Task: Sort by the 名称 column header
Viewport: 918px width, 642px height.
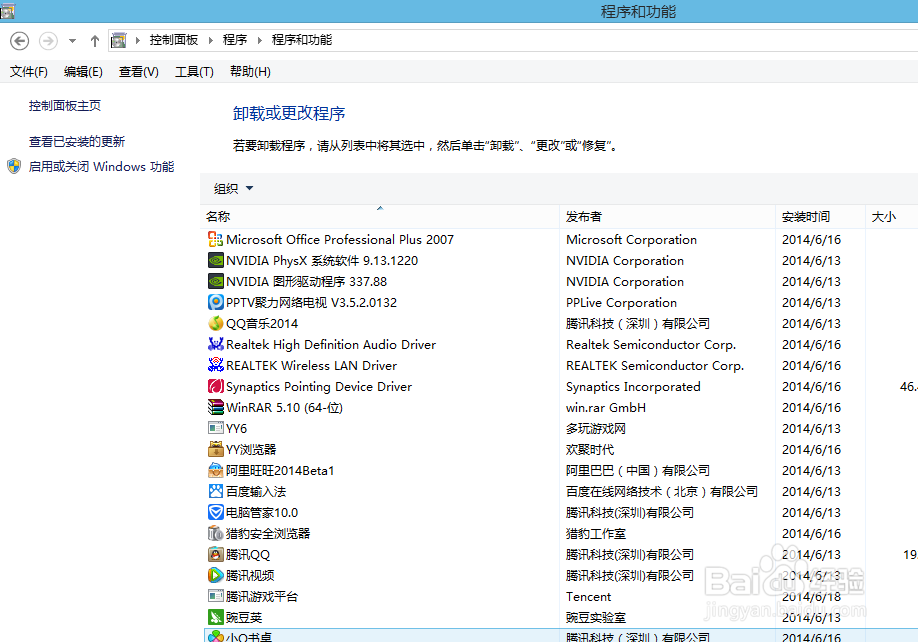Action: pyautogui.click(x=379, y=217)
